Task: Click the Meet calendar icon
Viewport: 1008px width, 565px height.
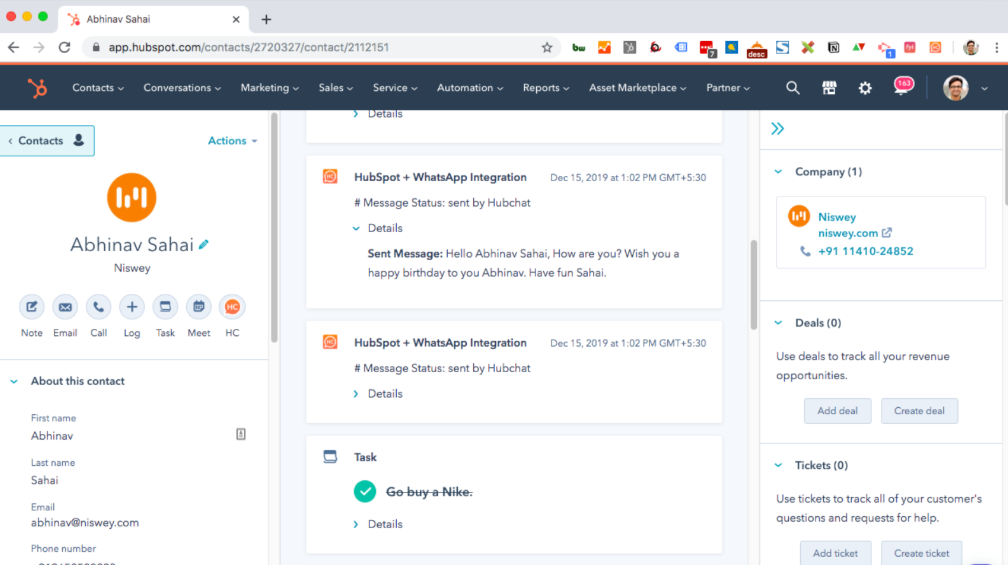Action: pyautogui.click(x=199, y=307)
